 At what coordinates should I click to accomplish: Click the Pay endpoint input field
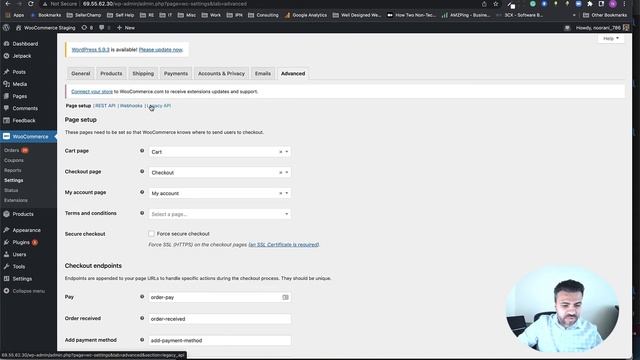pos(220,297)
